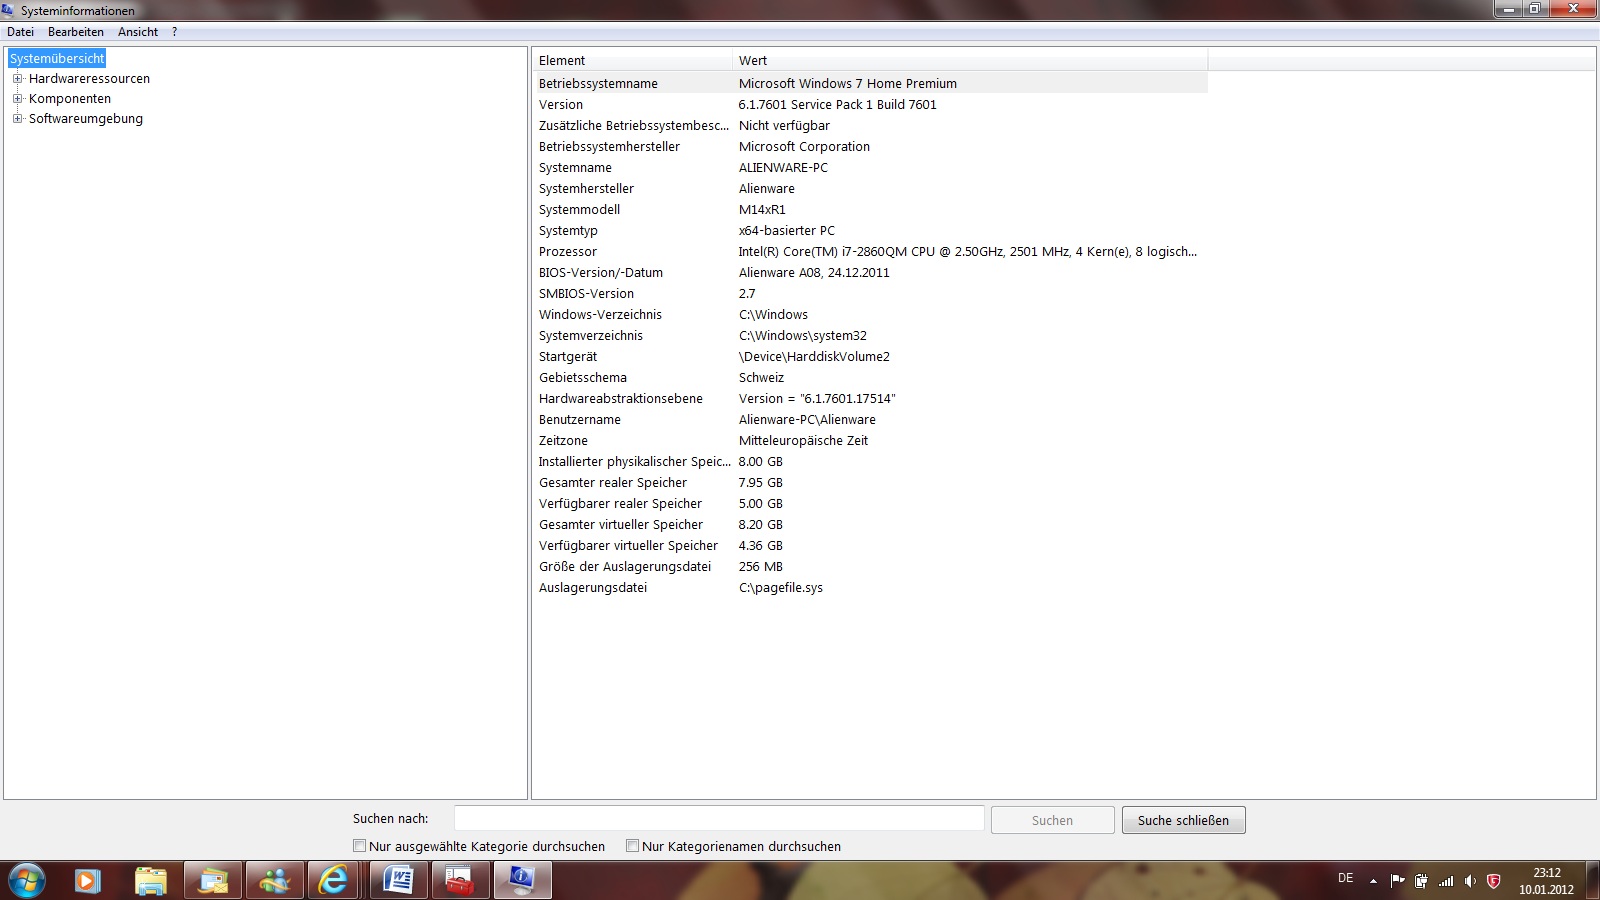The image size is (1600, 900).
Task: Click the 8.00 GB installed memory value
Action: pyautogui.click(x=760, y=462)
